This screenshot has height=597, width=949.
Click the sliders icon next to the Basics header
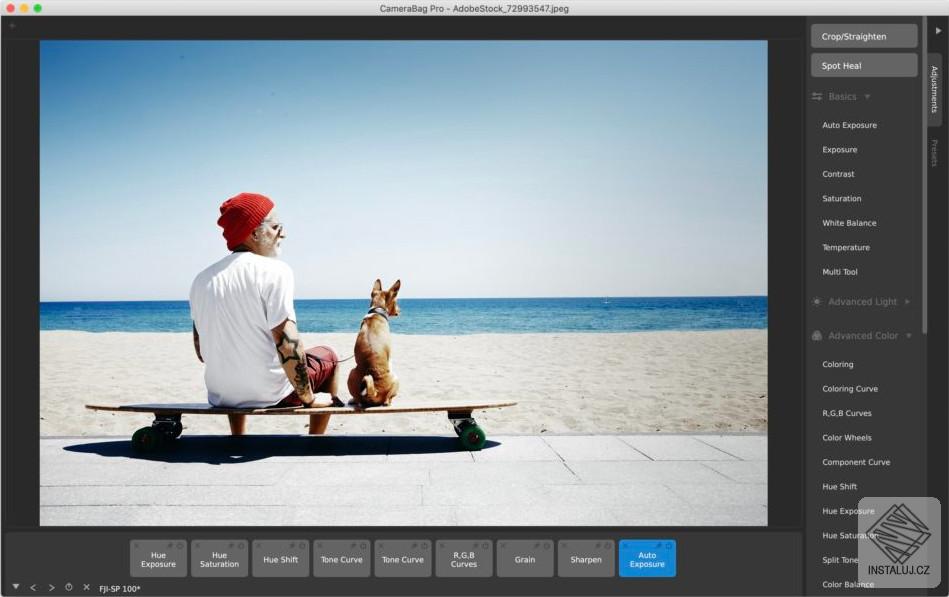(816, 96)
